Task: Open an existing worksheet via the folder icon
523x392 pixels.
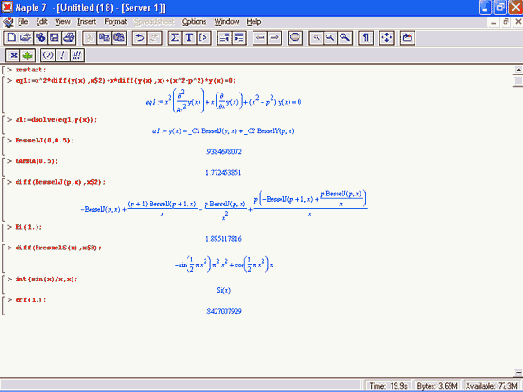Action: click(x=26, y=38)
